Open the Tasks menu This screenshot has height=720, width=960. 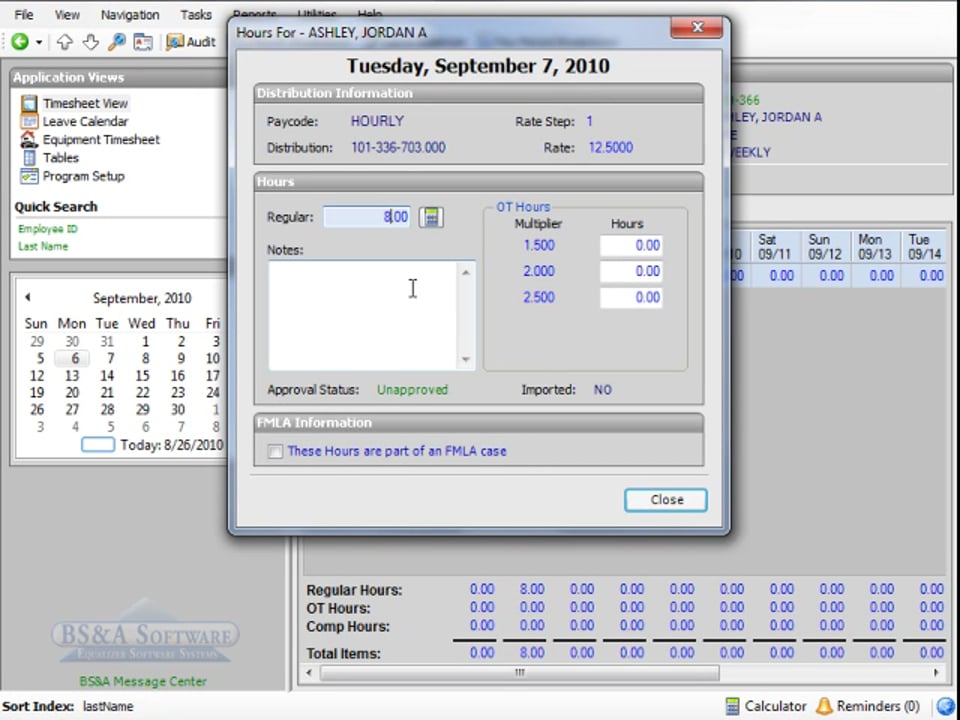click(x=196, y=15)
